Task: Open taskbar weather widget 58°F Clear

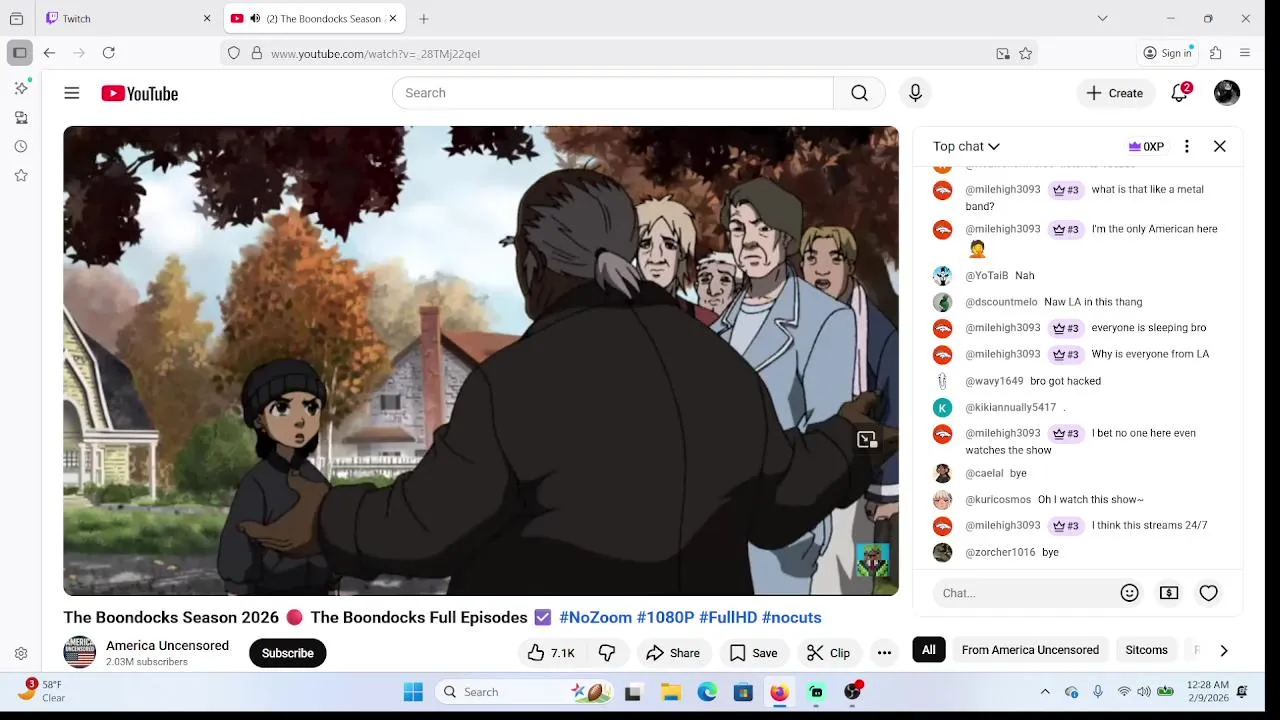Action: click(x=42, y=691)
